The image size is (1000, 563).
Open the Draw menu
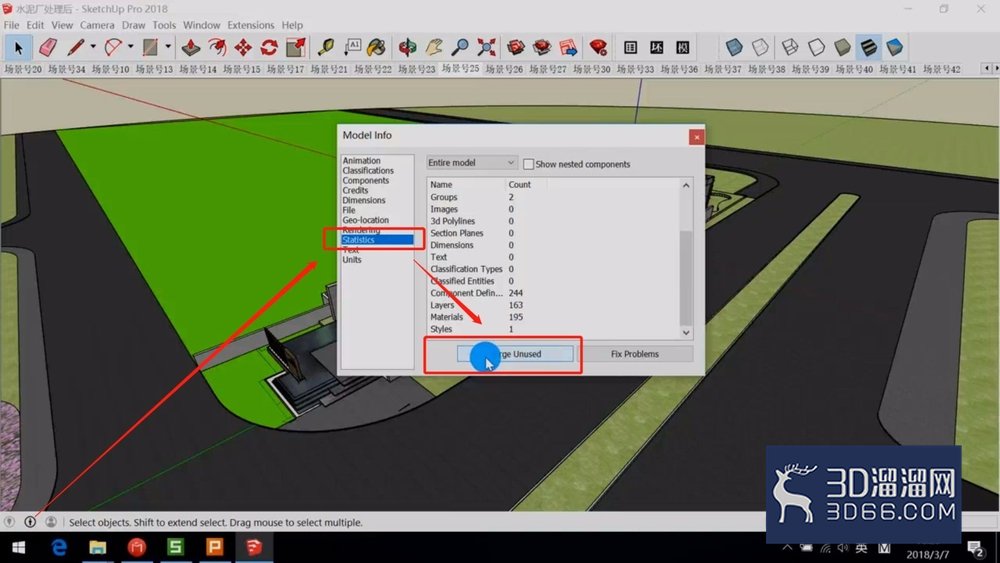point(133,25)
